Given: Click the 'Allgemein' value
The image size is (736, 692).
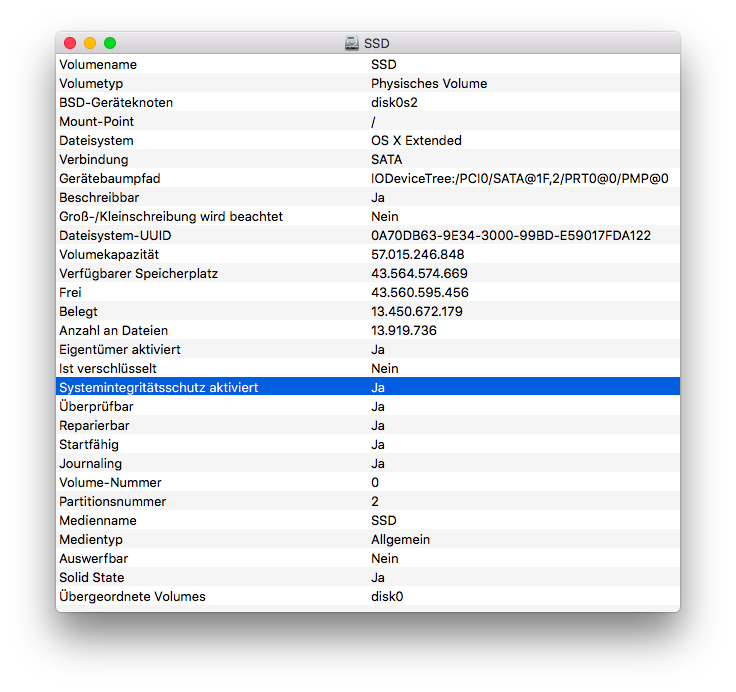Looking at the screenshot, I should pyautogui.click(x=400, y=540).
